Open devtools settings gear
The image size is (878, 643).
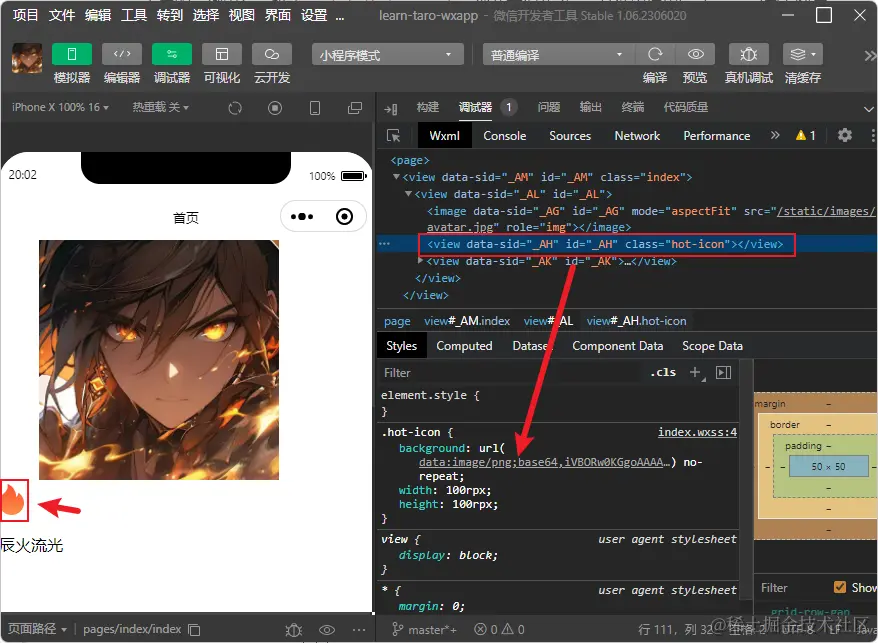tap(844, 135)
